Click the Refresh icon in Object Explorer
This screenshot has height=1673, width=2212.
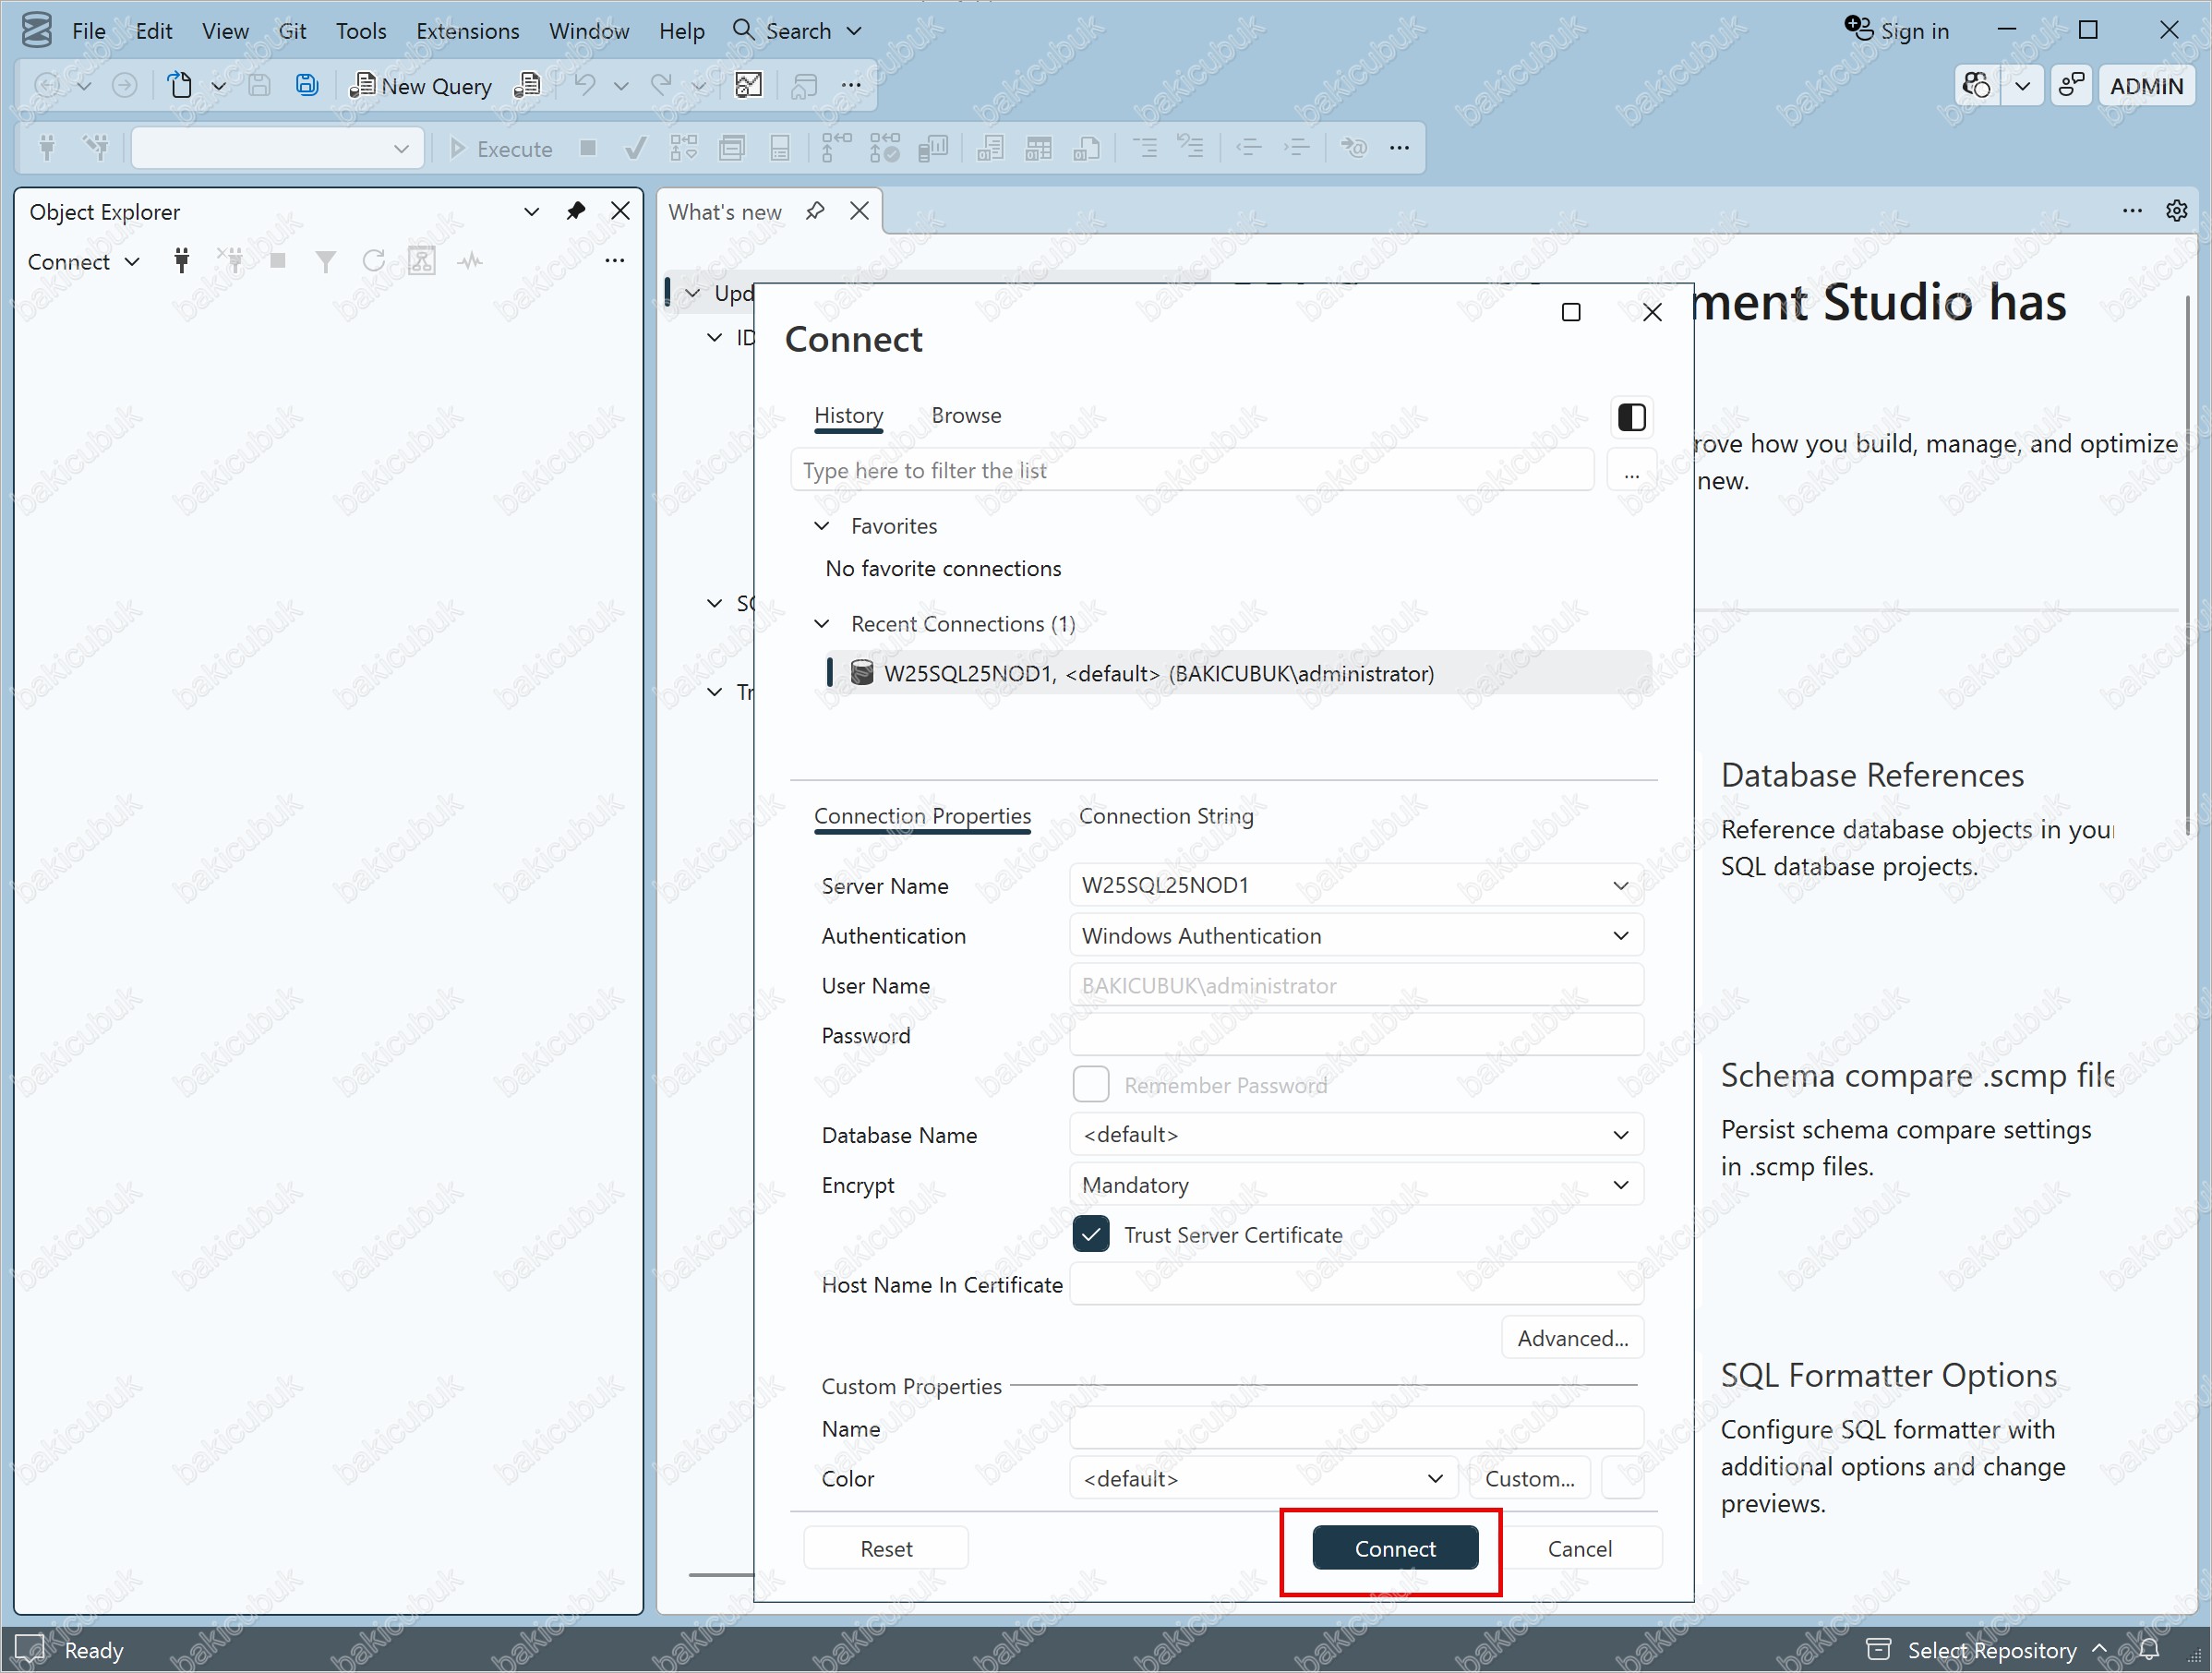(374, 261)
